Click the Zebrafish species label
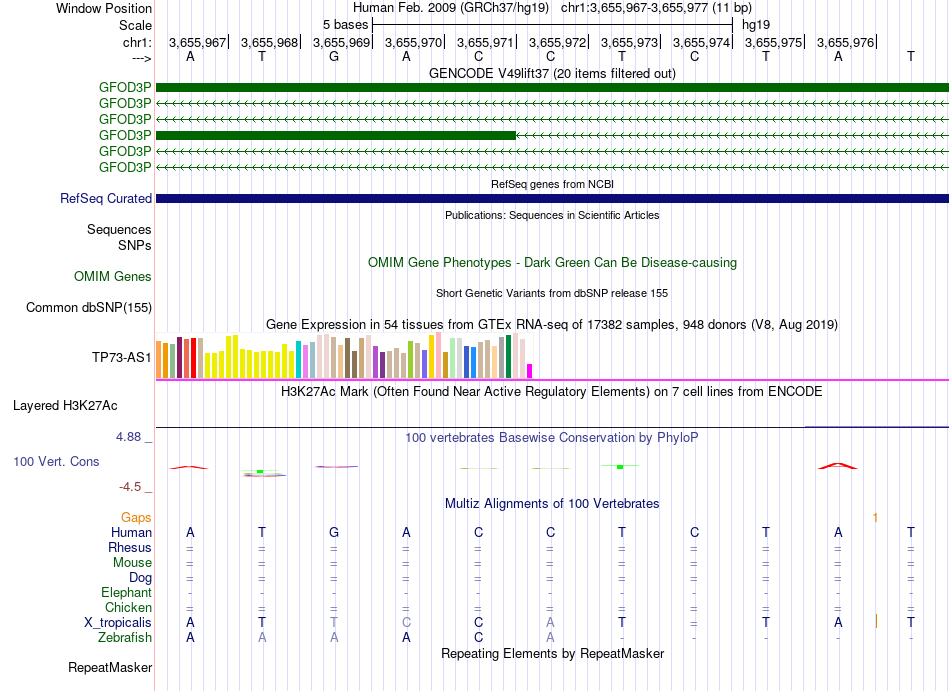 click(x=125, y=638)
